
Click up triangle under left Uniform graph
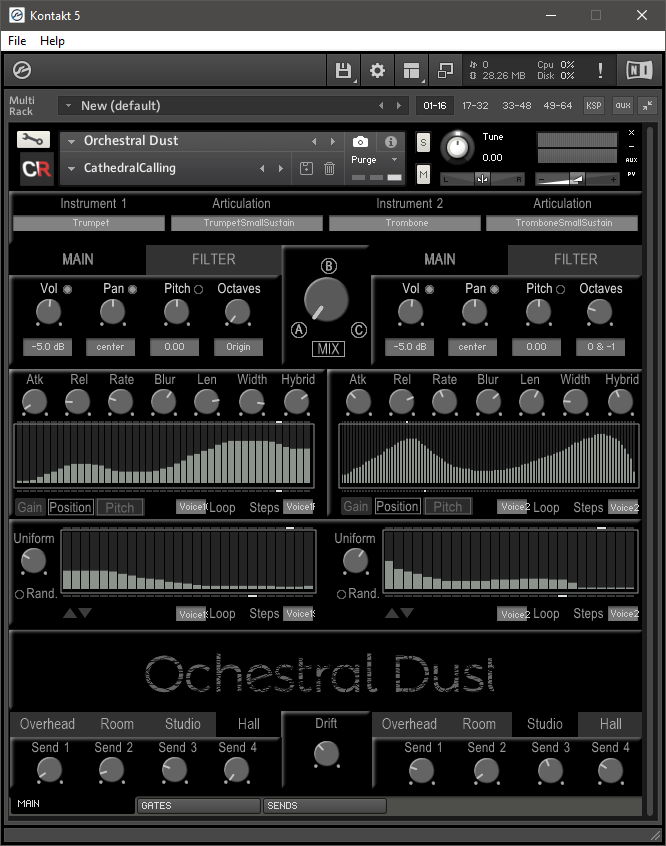pyautogui.click(x=70, y=613)
